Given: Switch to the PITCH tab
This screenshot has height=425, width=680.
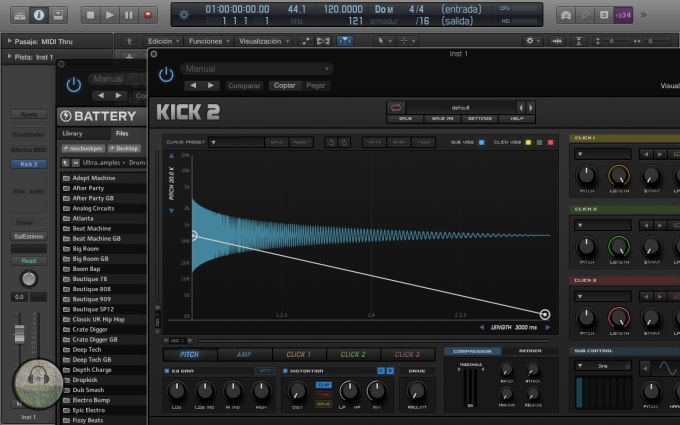Looking at the screenshot, I should coord(190,354).
